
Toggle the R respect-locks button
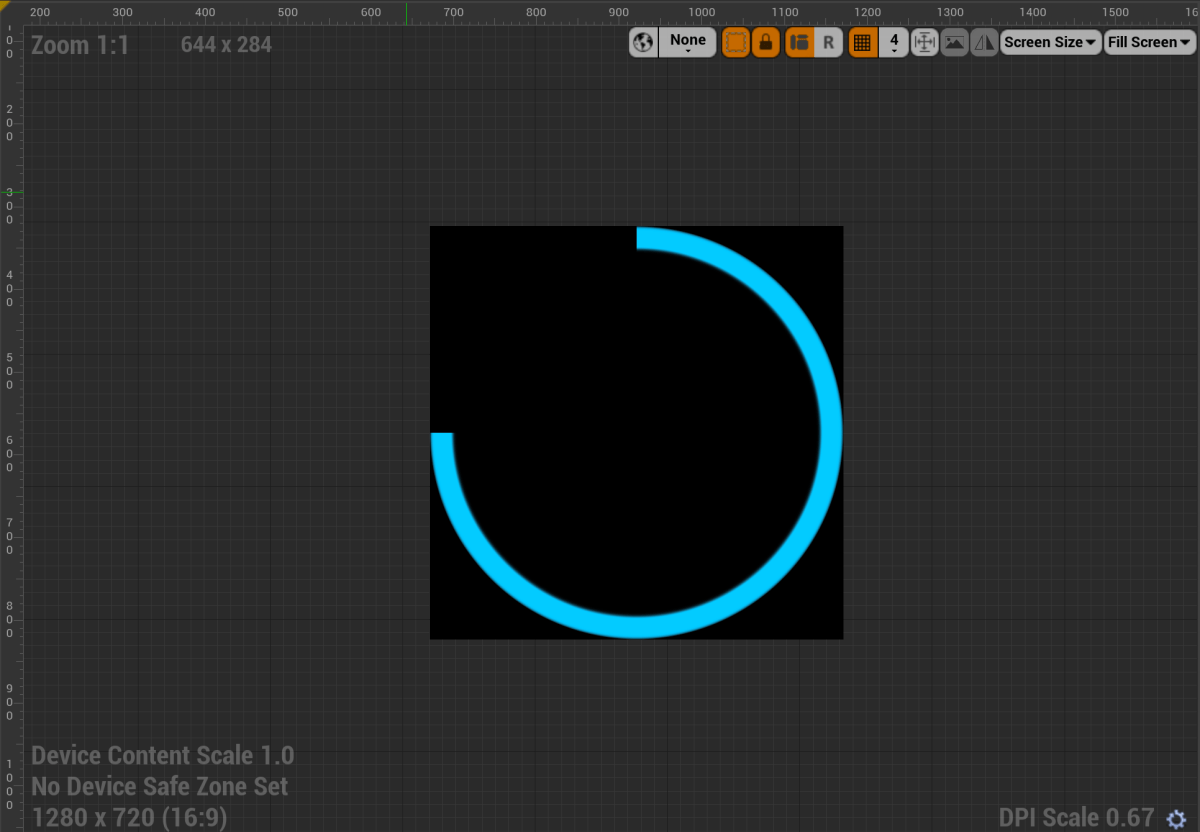point(829,42)
